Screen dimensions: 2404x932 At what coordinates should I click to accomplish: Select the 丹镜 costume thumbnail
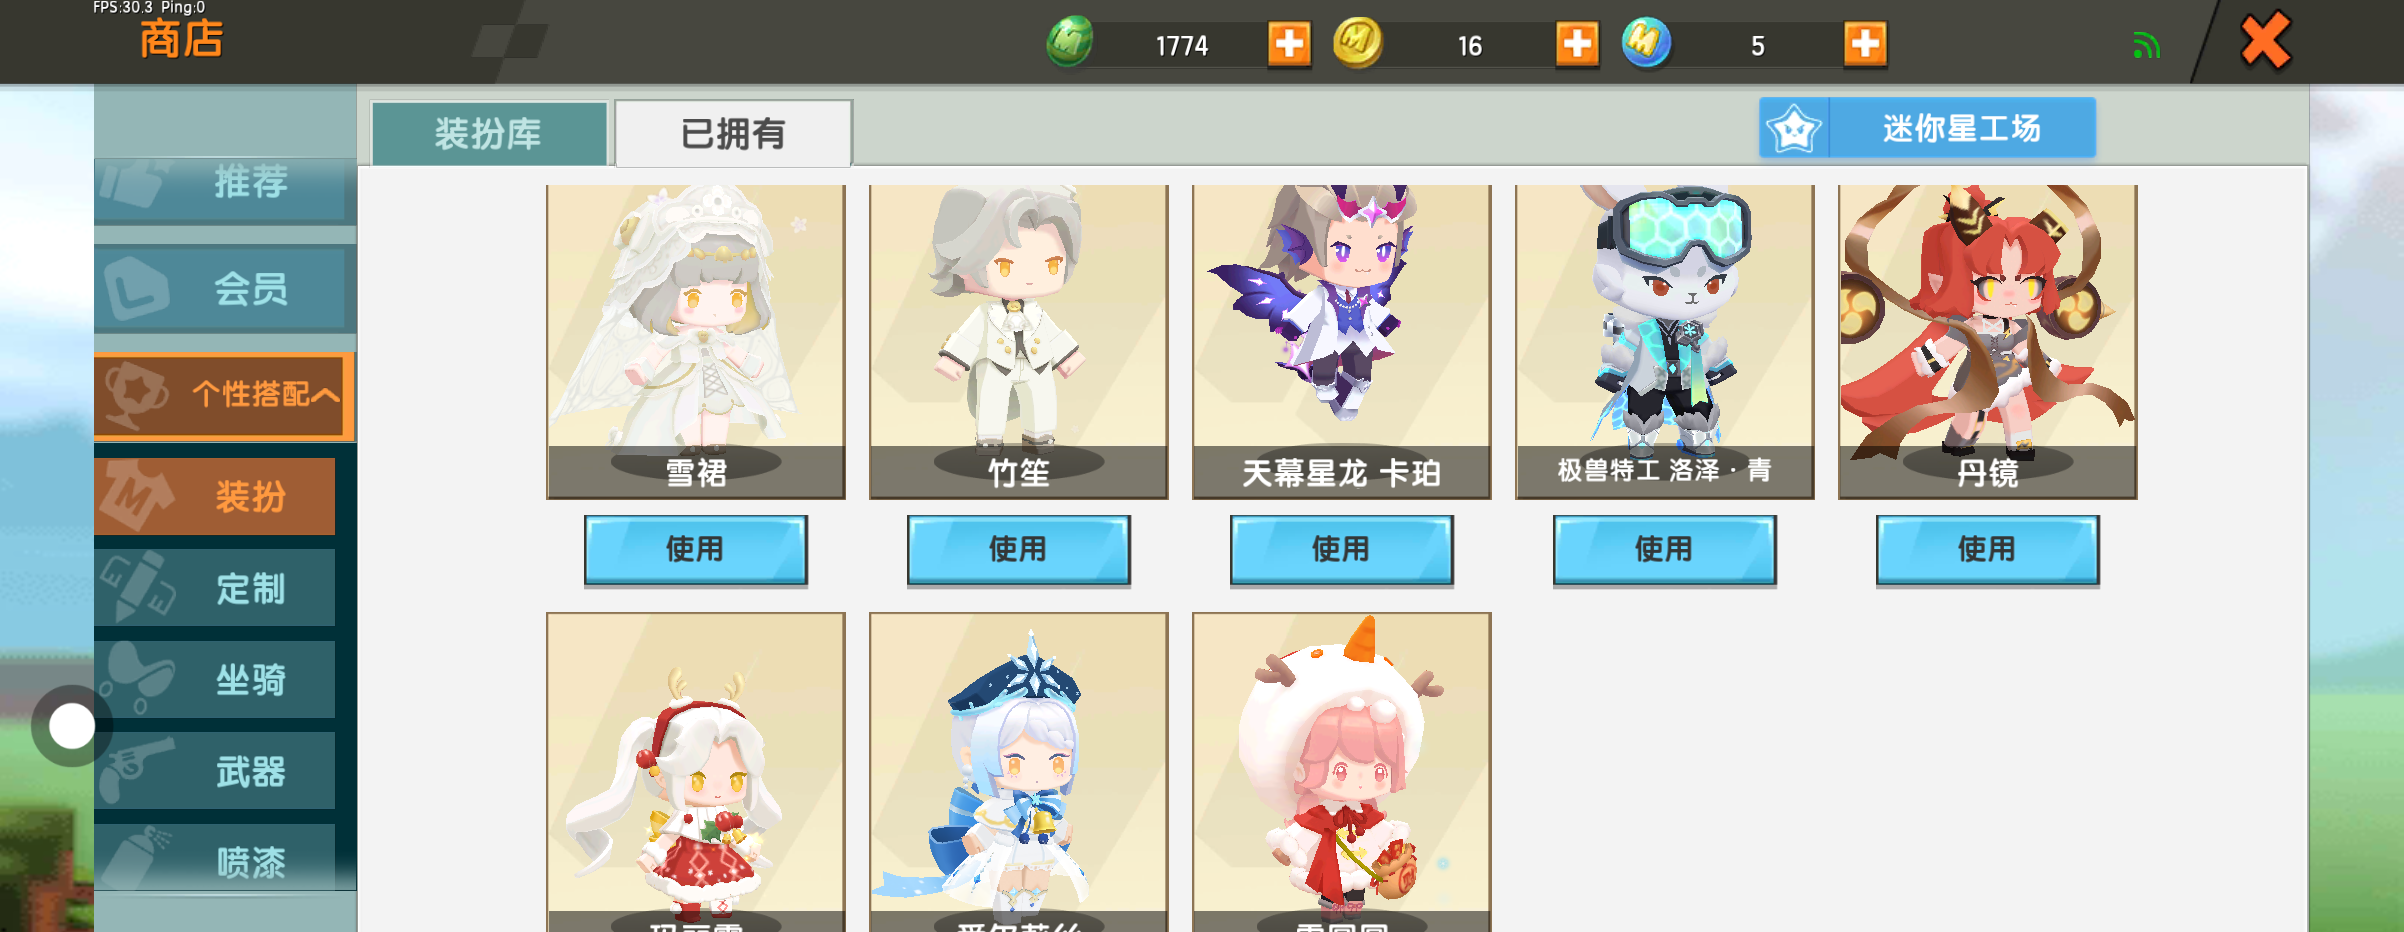[1987, 341]
